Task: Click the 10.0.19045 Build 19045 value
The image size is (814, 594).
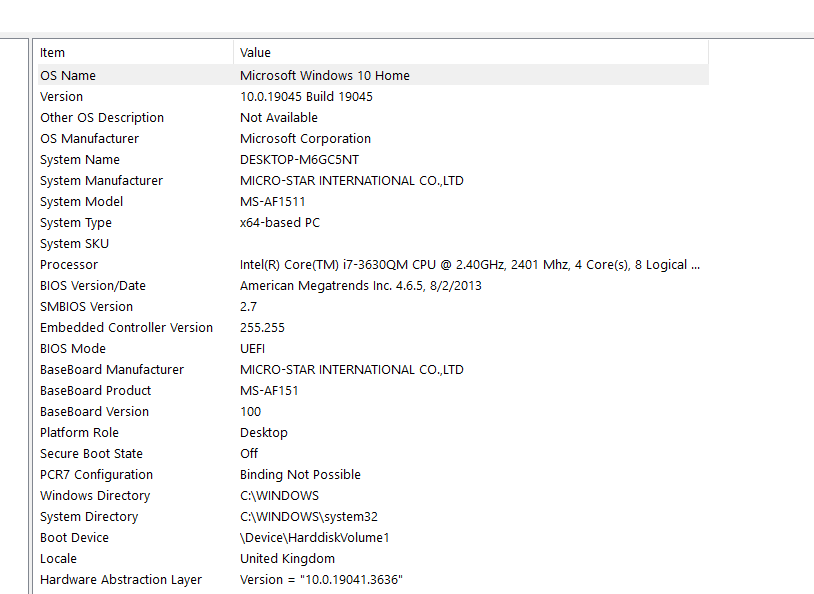Action: (x=306, y=97)
